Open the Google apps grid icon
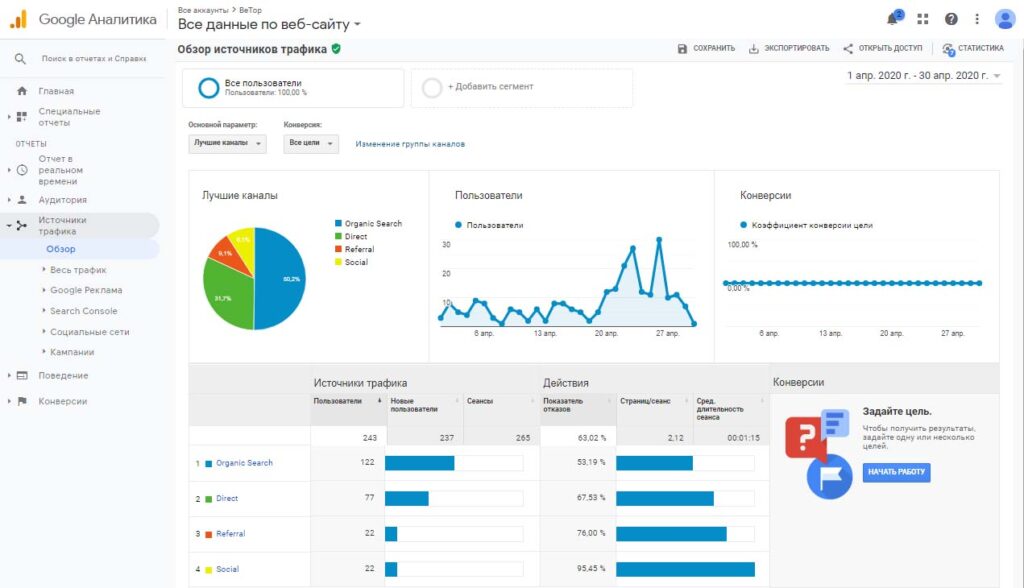 point(923,19)
